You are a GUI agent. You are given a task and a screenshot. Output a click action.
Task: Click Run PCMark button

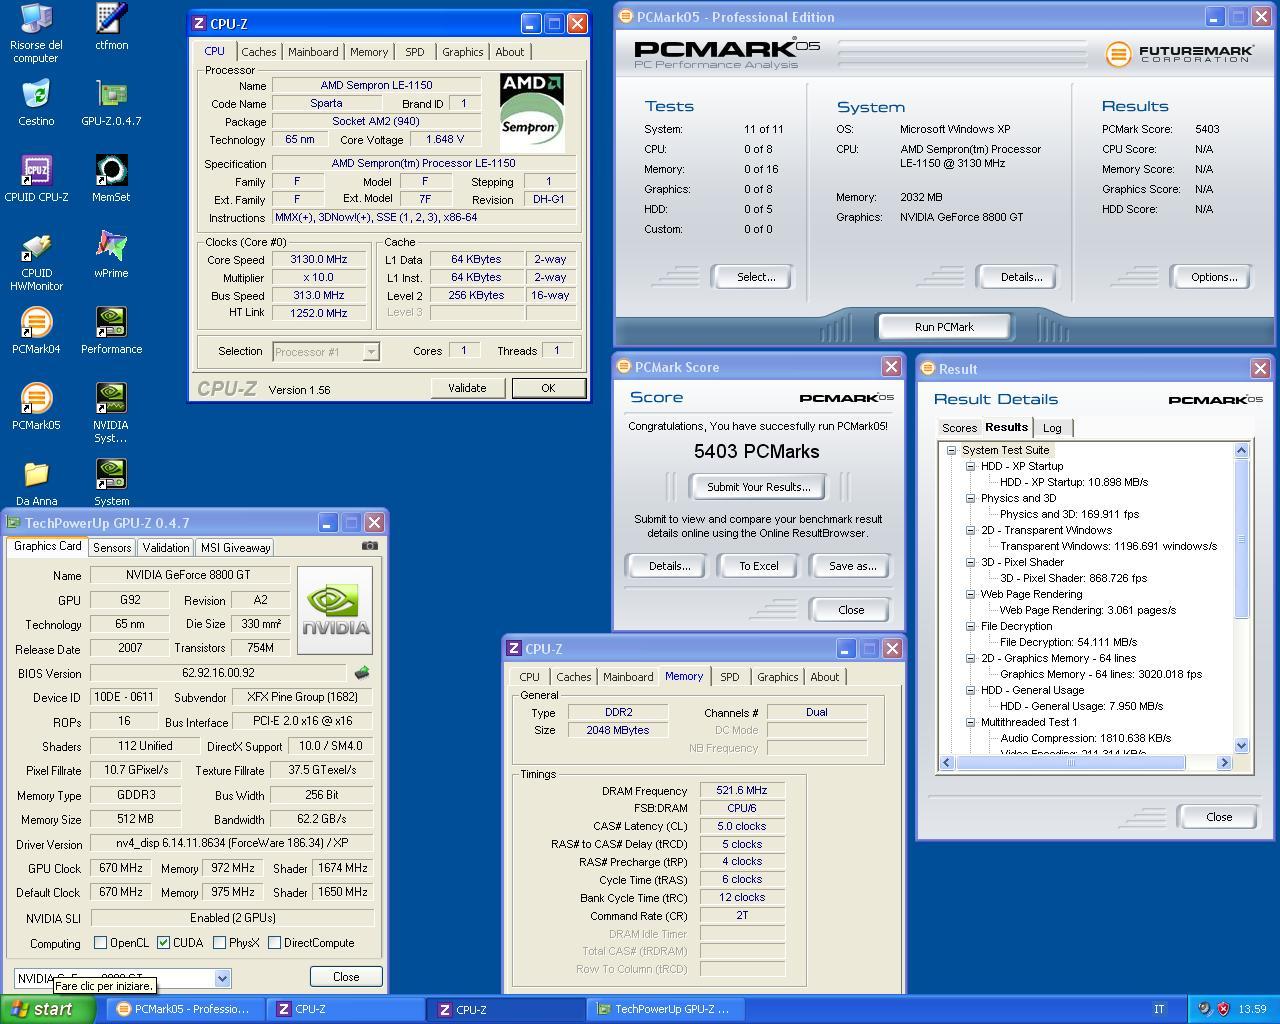pyautogui.click(x=944, y=327)
